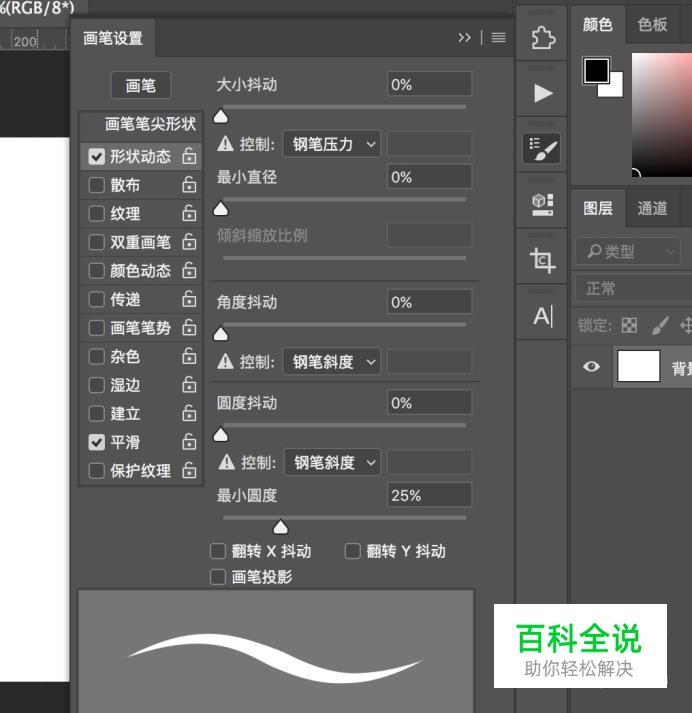Toggle lock icon for 杂色

tap(189, 356)
